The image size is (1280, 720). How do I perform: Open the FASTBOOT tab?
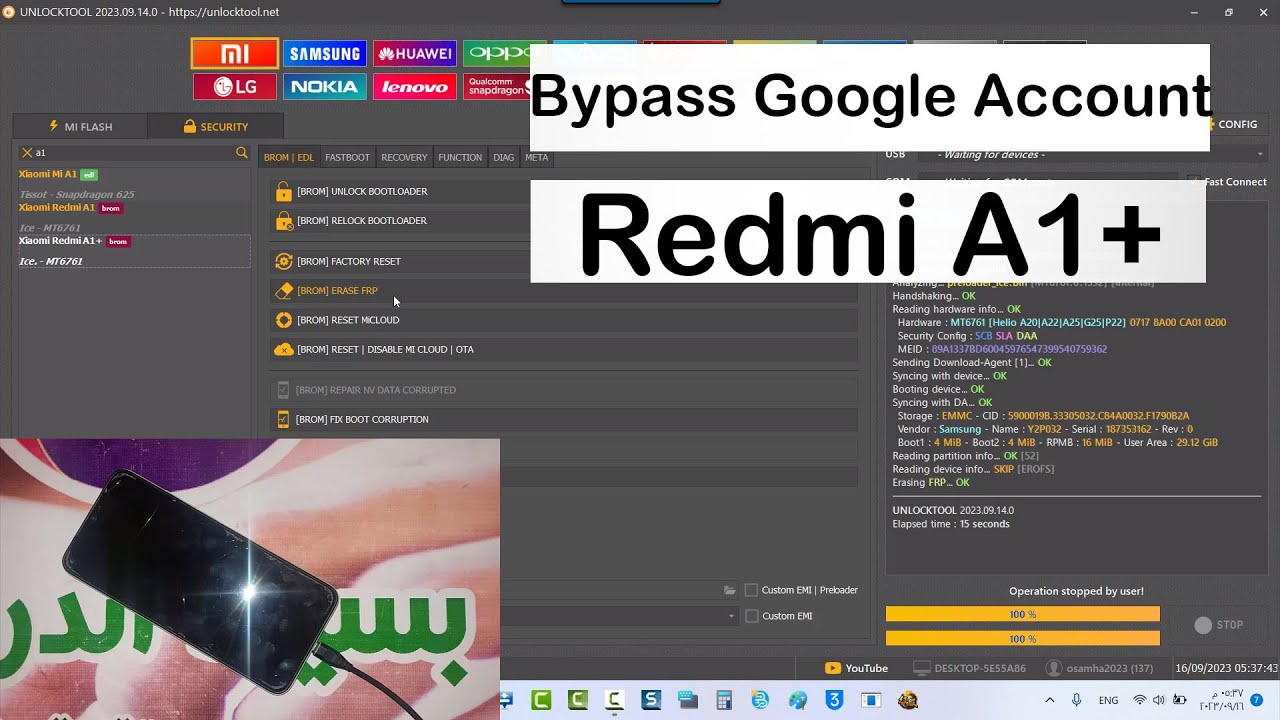point(347,157)
